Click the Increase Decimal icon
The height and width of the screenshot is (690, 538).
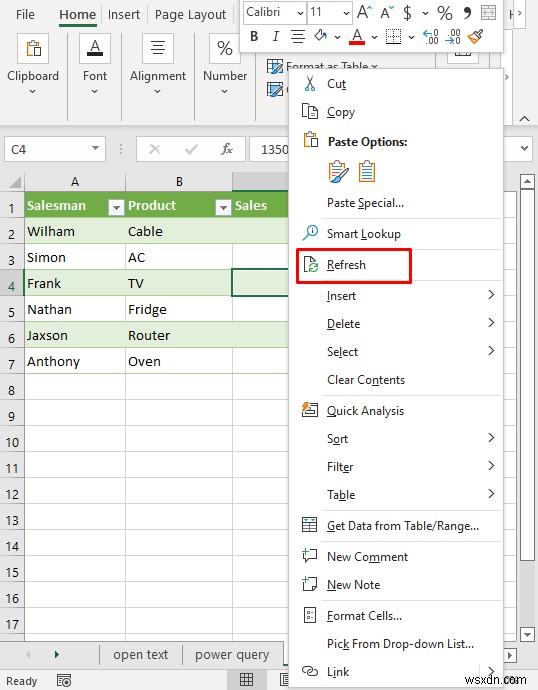(430, 37)
